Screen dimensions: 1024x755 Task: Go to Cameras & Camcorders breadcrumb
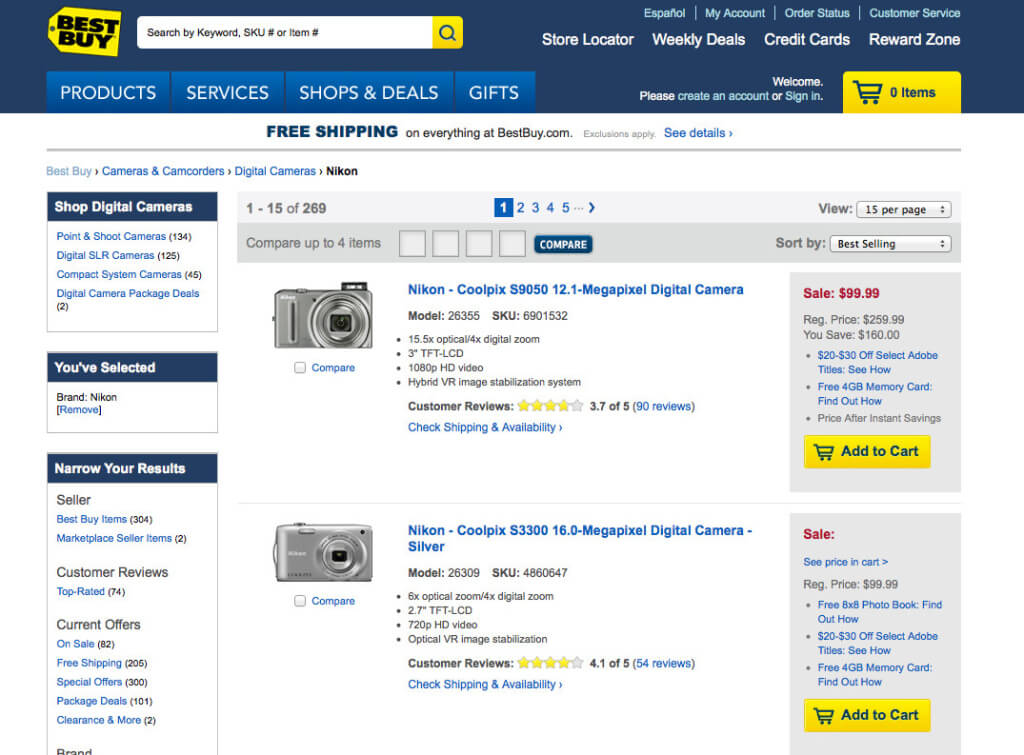point(163,171)
